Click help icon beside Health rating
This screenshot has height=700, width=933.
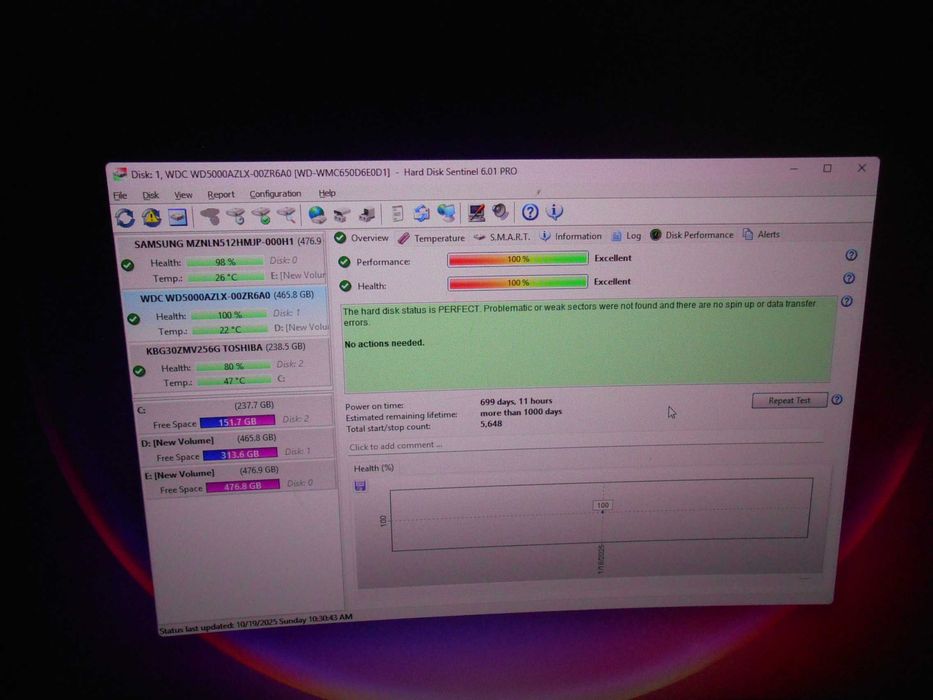point(849,278)
